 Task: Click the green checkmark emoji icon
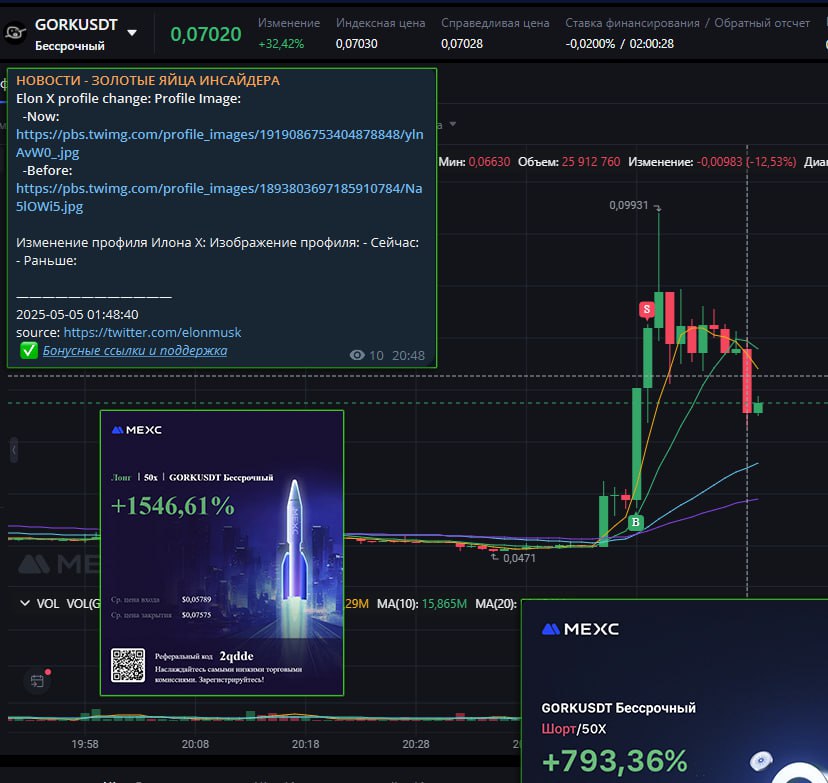coord(29,351)
